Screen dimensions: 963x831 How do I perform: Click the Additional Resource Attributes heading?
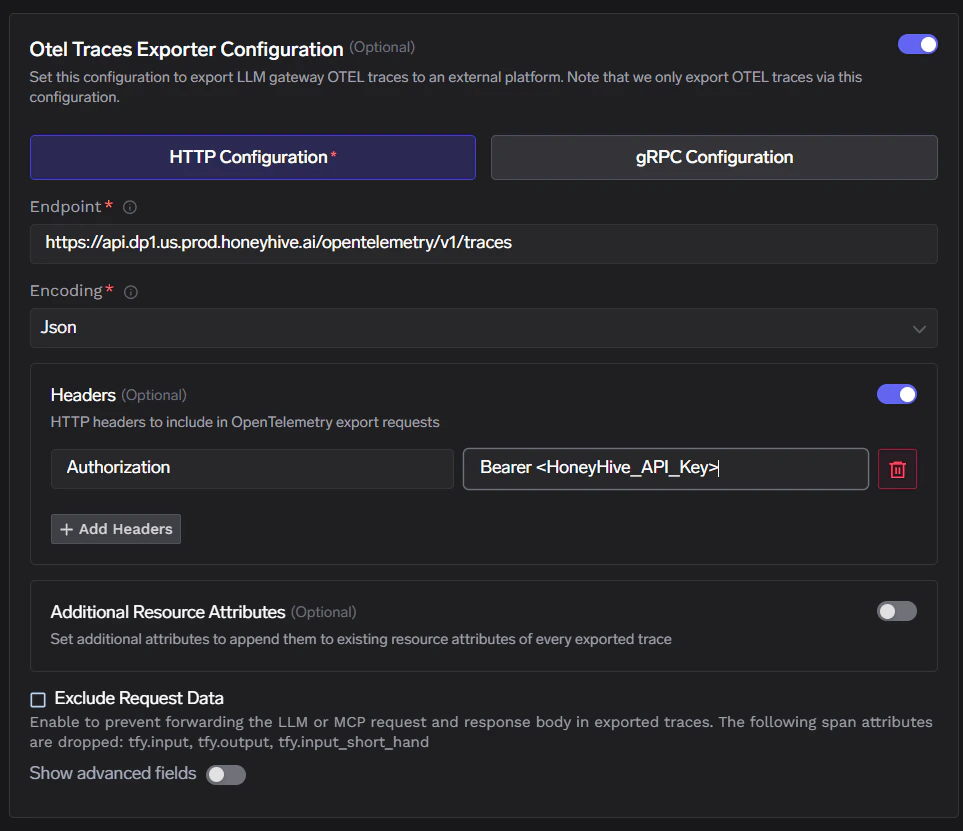point(168,612)
